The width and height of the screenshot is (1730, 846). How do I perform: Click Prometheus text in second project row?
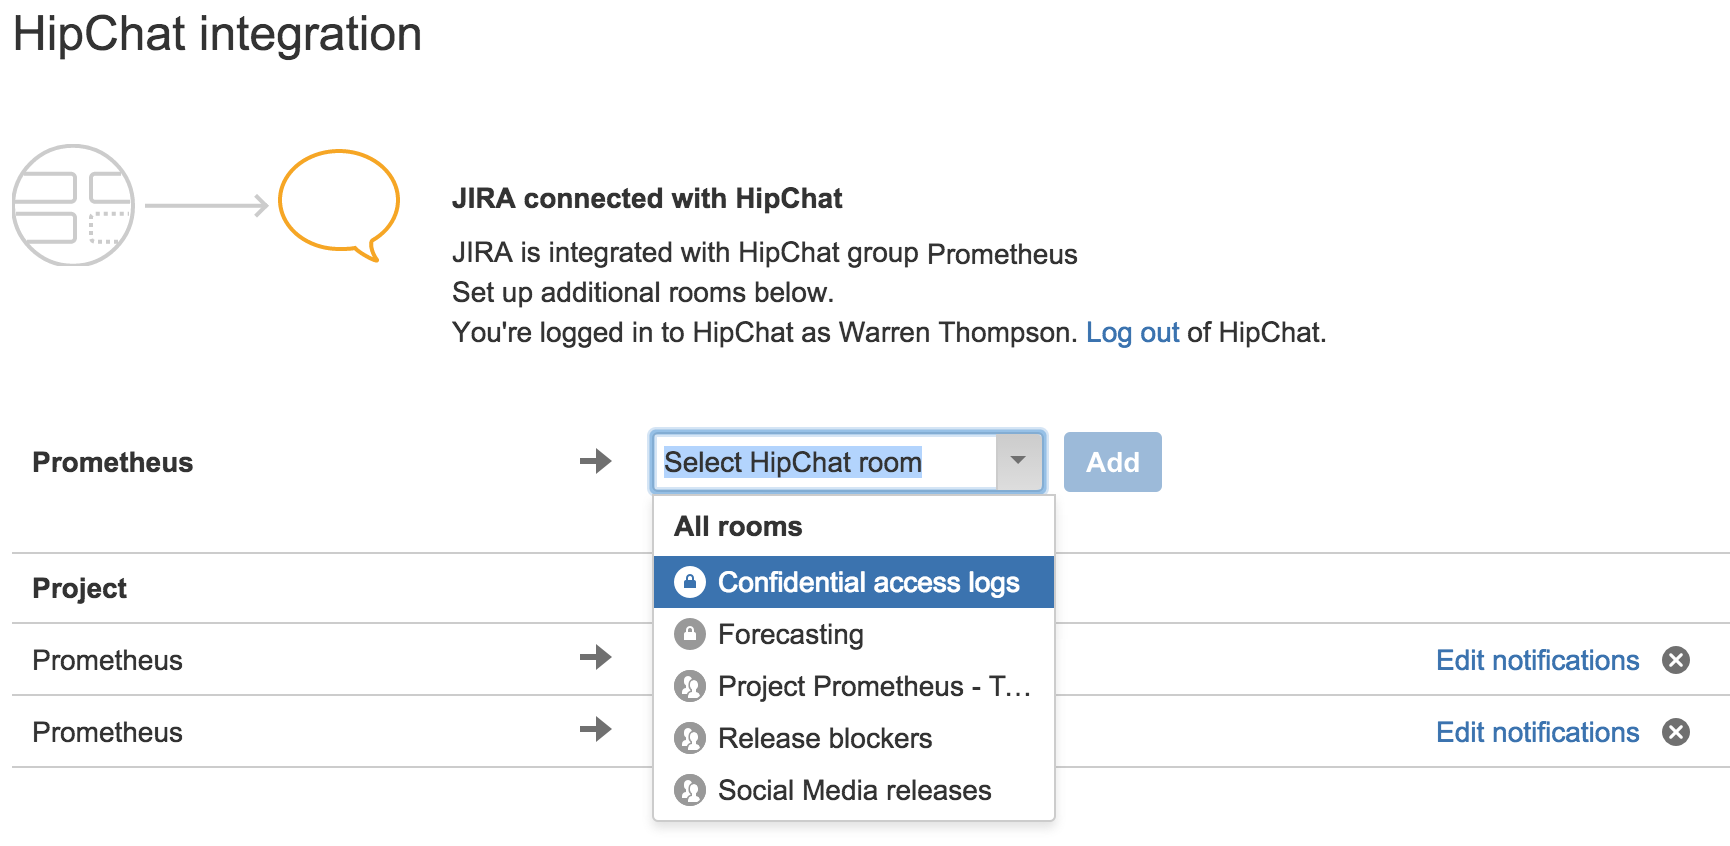[x=107, y=732]
